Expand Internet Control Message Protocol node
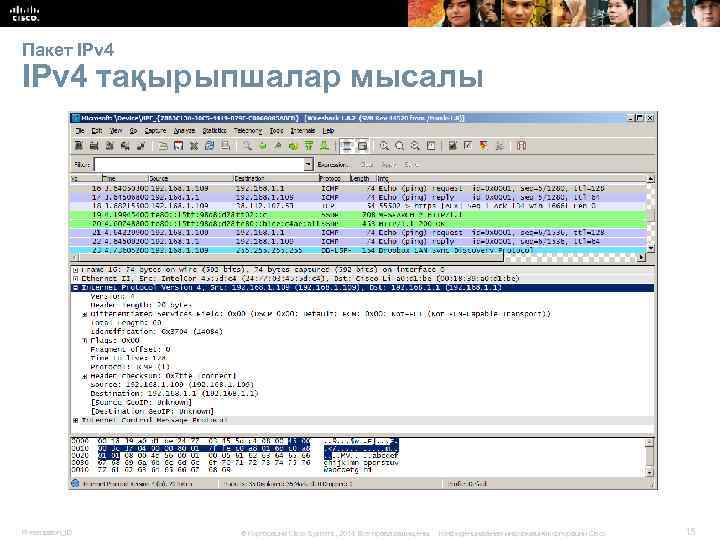The height and width of the screenshot is (540, 720). pos(75,420)
